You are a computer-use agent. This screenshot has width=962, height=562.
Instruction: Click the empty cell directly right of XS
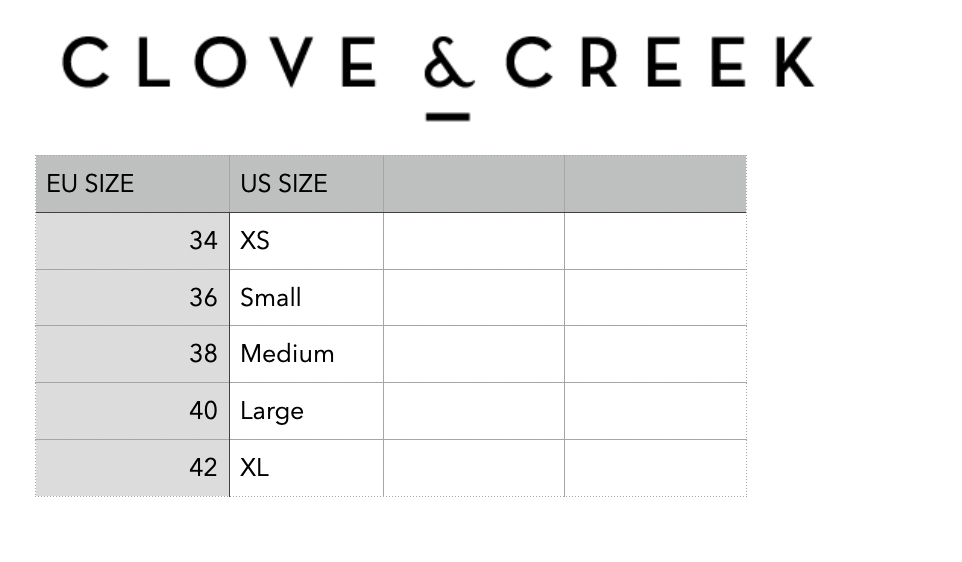(x=473, y=241)
